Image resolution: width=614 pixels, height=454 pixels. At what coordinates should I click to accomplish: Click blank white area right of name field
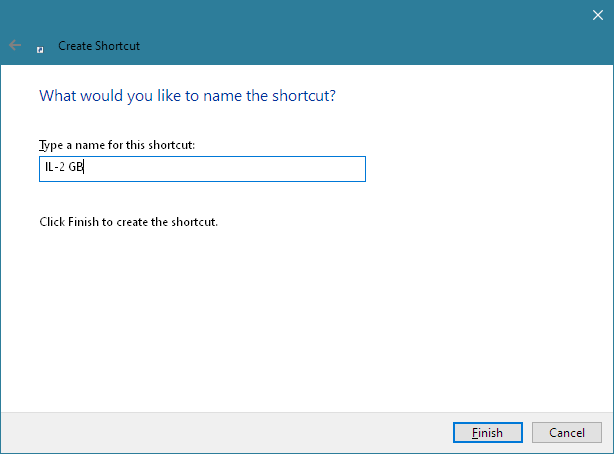tap(480, 169)
